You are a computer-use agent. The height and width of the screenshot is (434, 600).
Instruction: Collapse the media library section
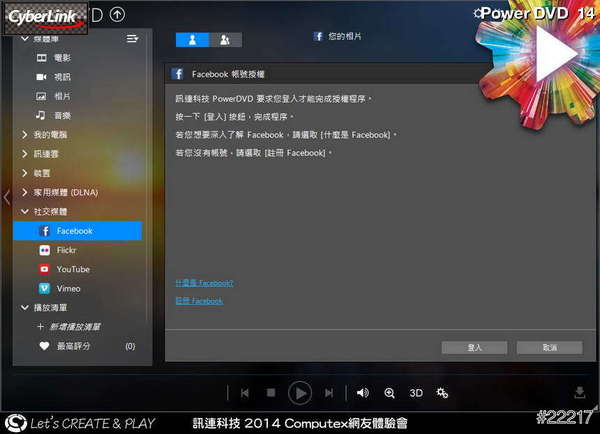tap(25, 39)
